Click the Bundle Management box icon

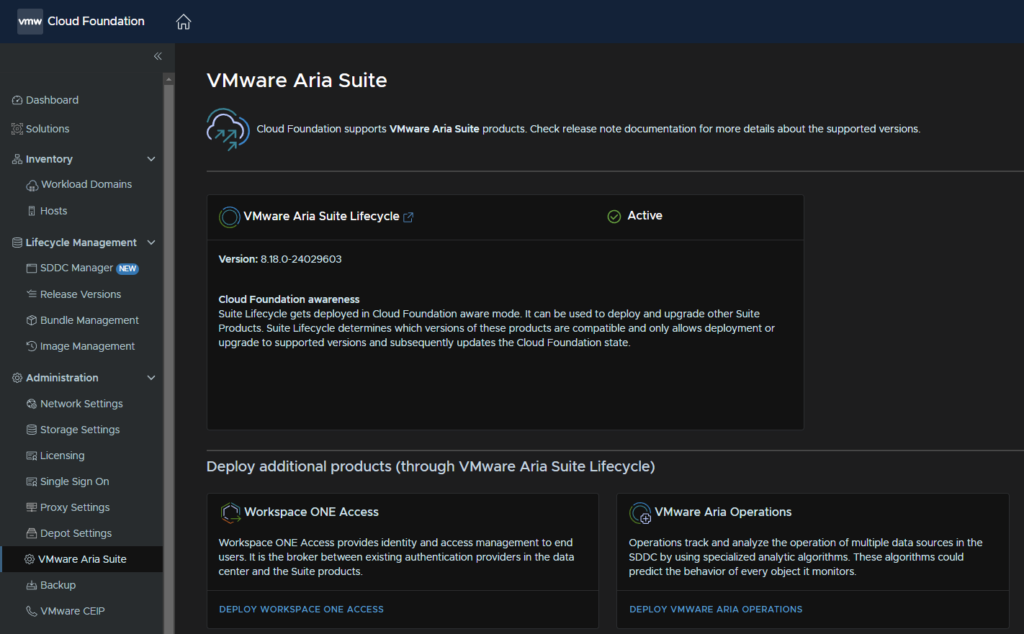[x=31, y=320]
